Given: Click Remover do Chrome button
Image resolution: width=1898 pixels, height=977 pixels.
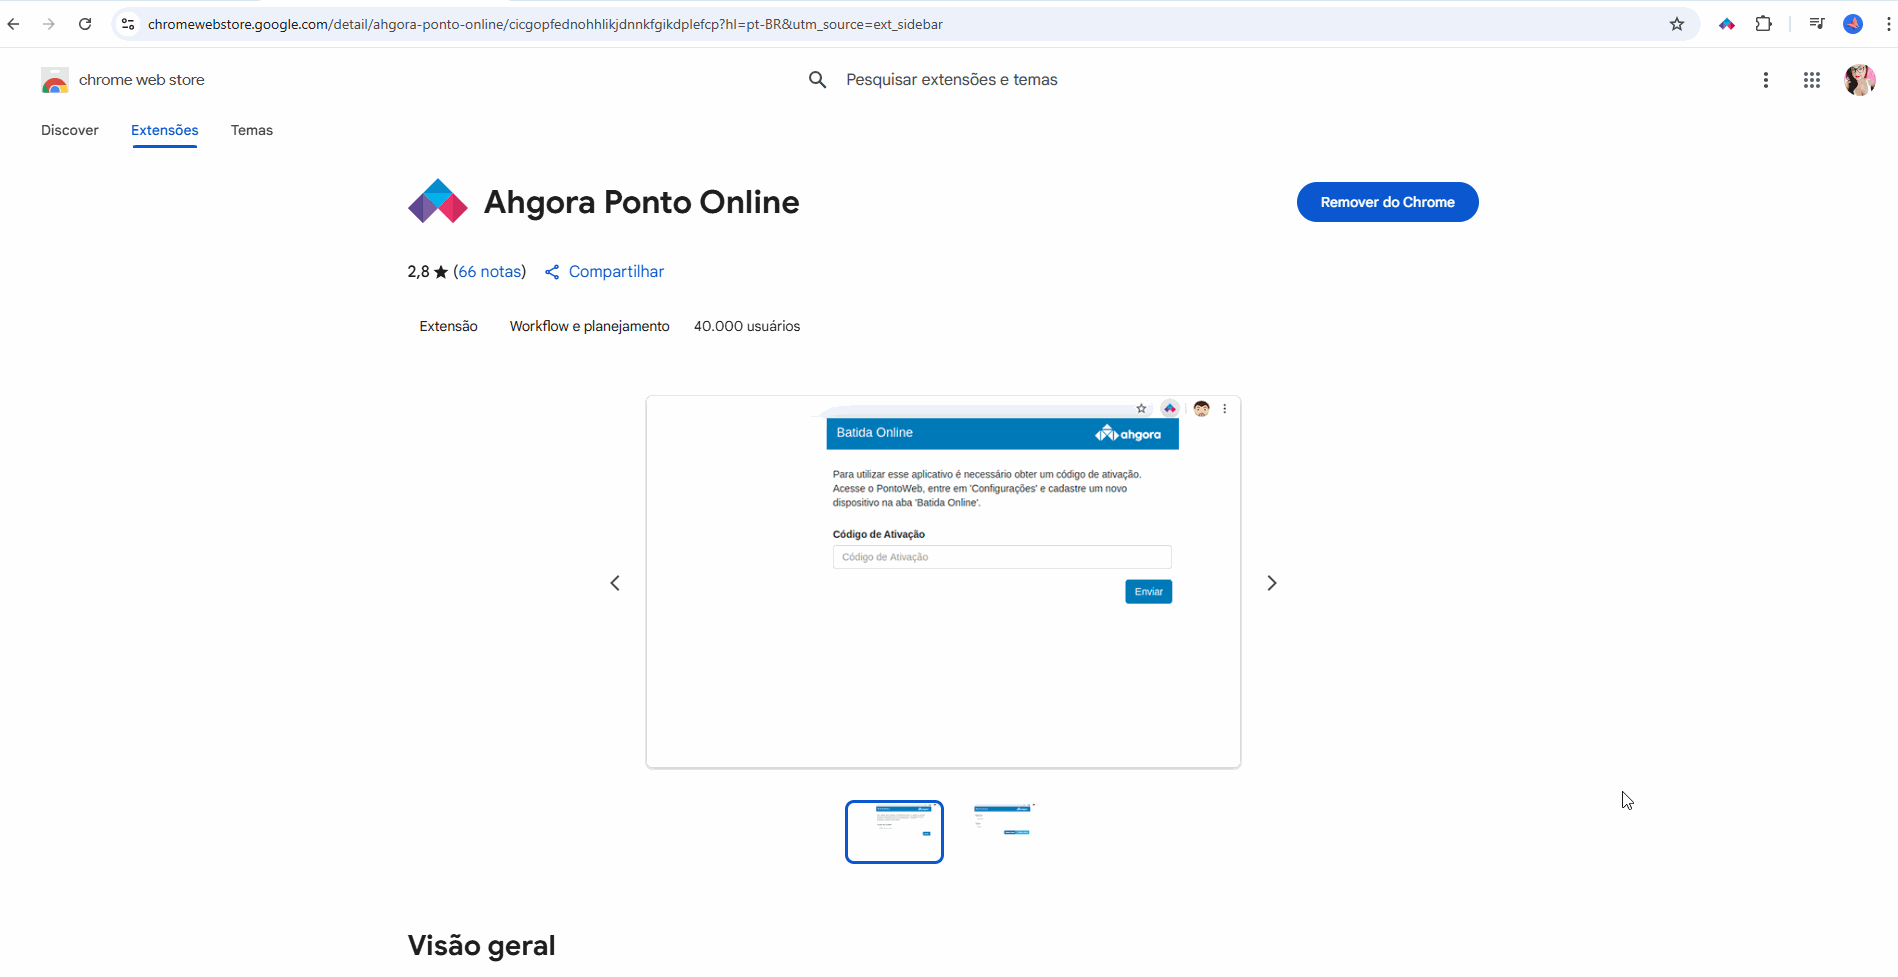Looking at the screenshot, I should click(x=1388, y=202).
